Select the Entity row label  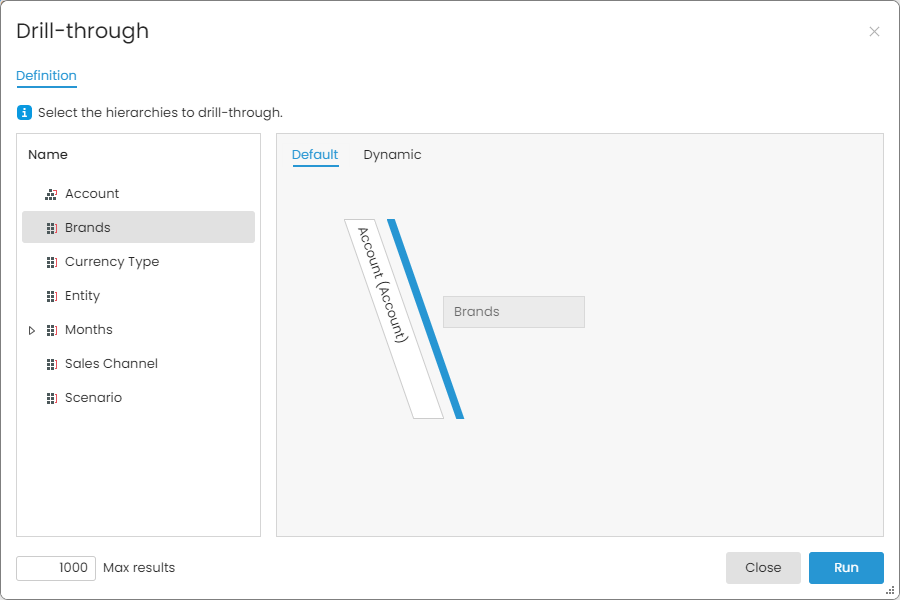point(82,296)
